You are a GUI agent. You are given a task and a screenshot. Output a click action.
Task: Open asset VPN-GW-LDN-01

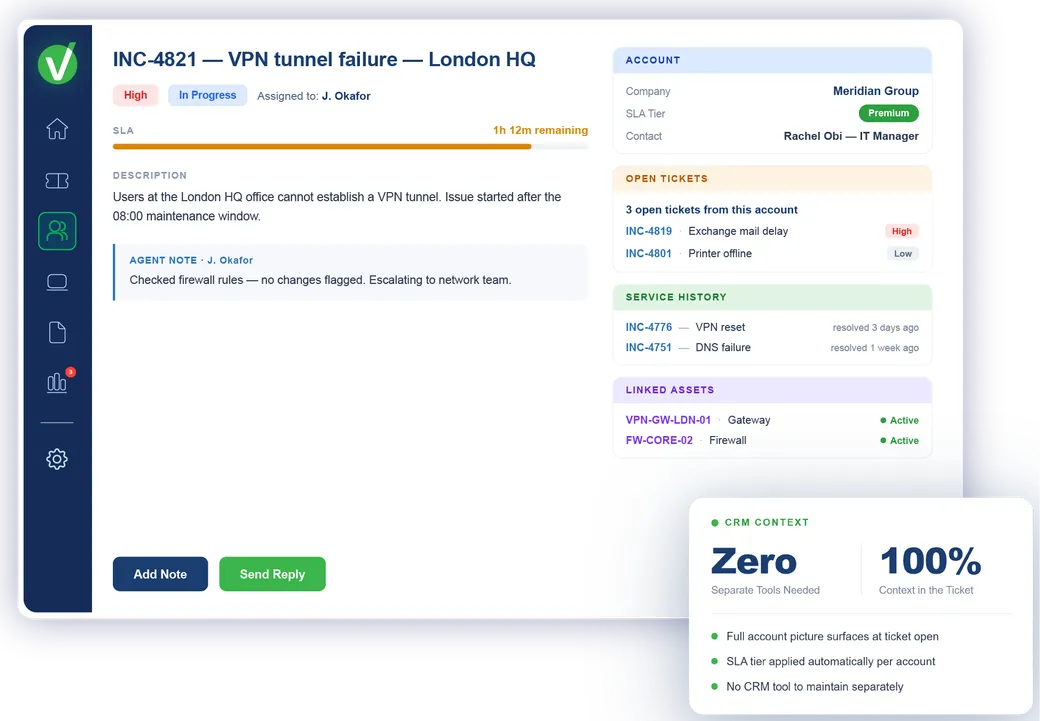[668, 420]
